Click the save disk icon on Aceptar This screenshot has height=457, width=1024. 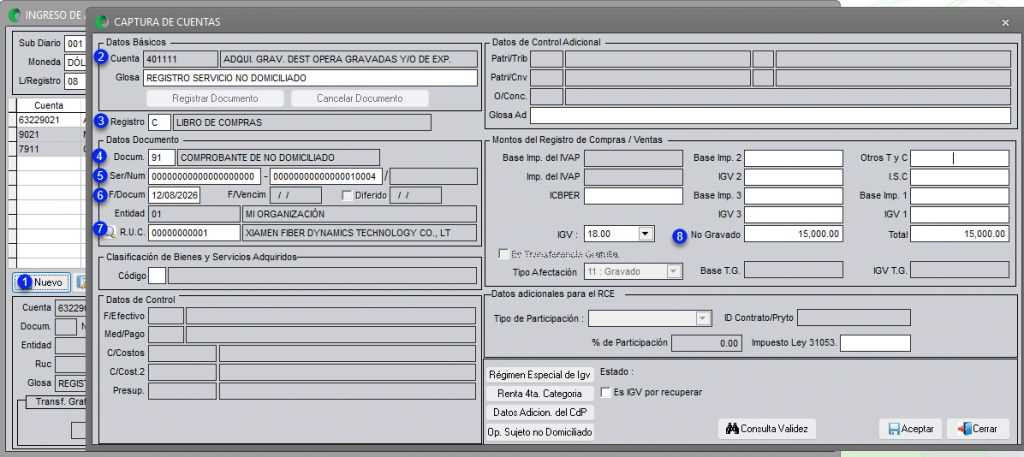[893, 429]
